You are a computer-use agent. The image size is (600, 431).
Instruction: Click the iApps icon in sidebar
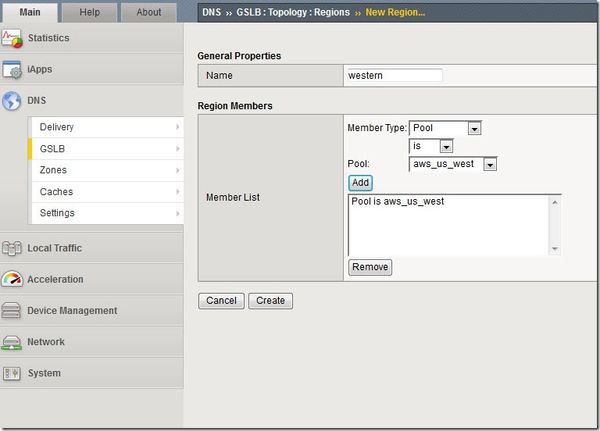click(12, 70)
